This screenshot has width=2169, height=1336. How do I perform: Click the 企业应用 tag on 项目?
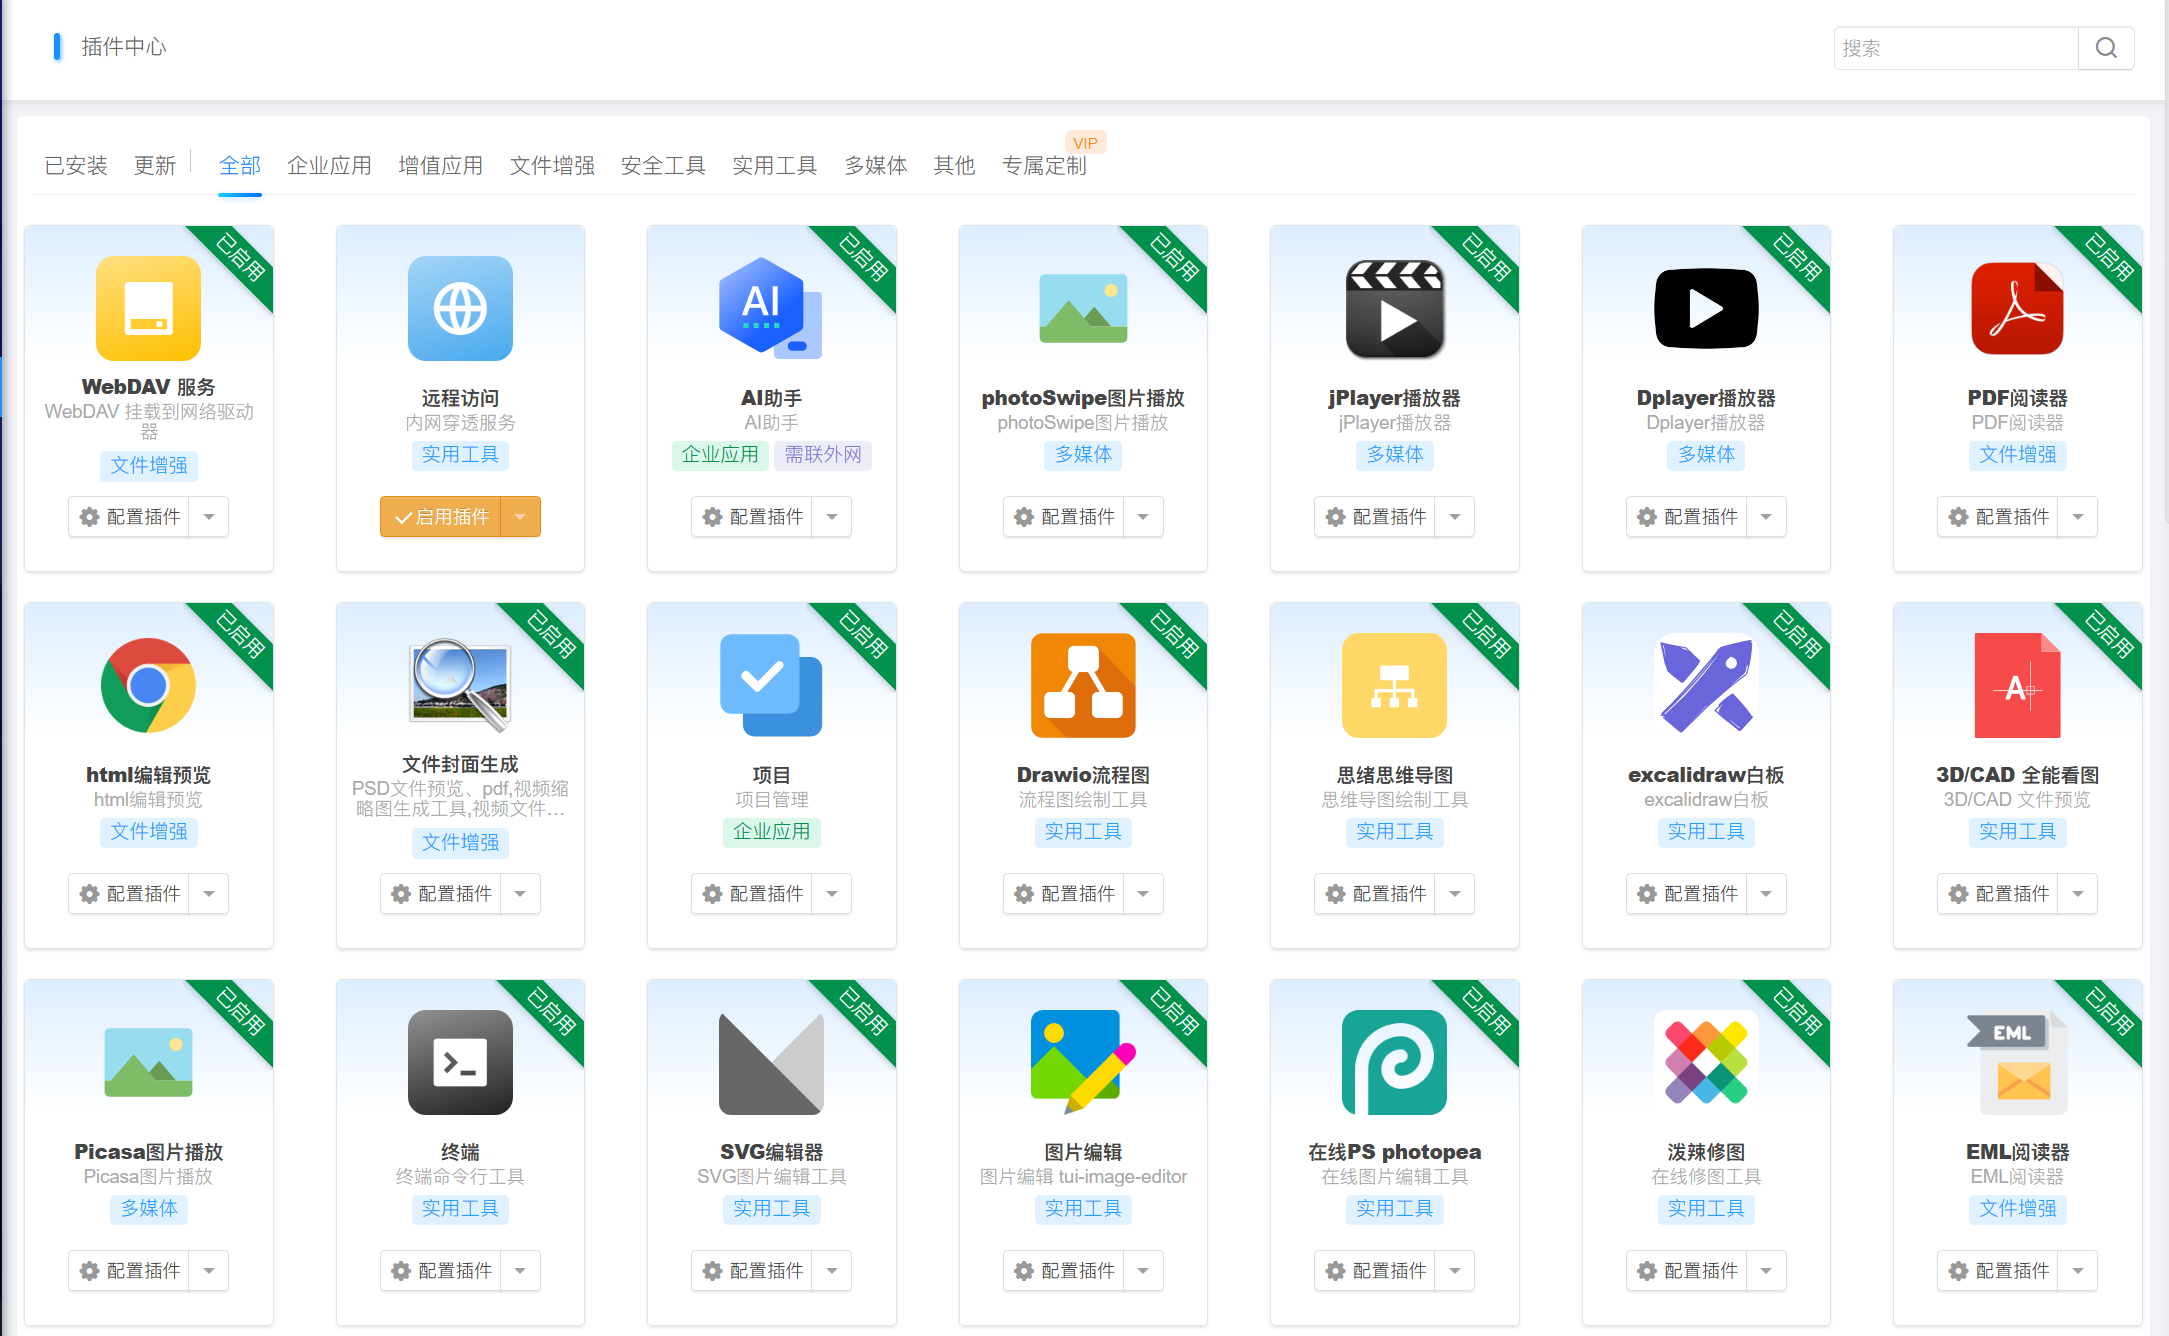(x=771, y=832)
